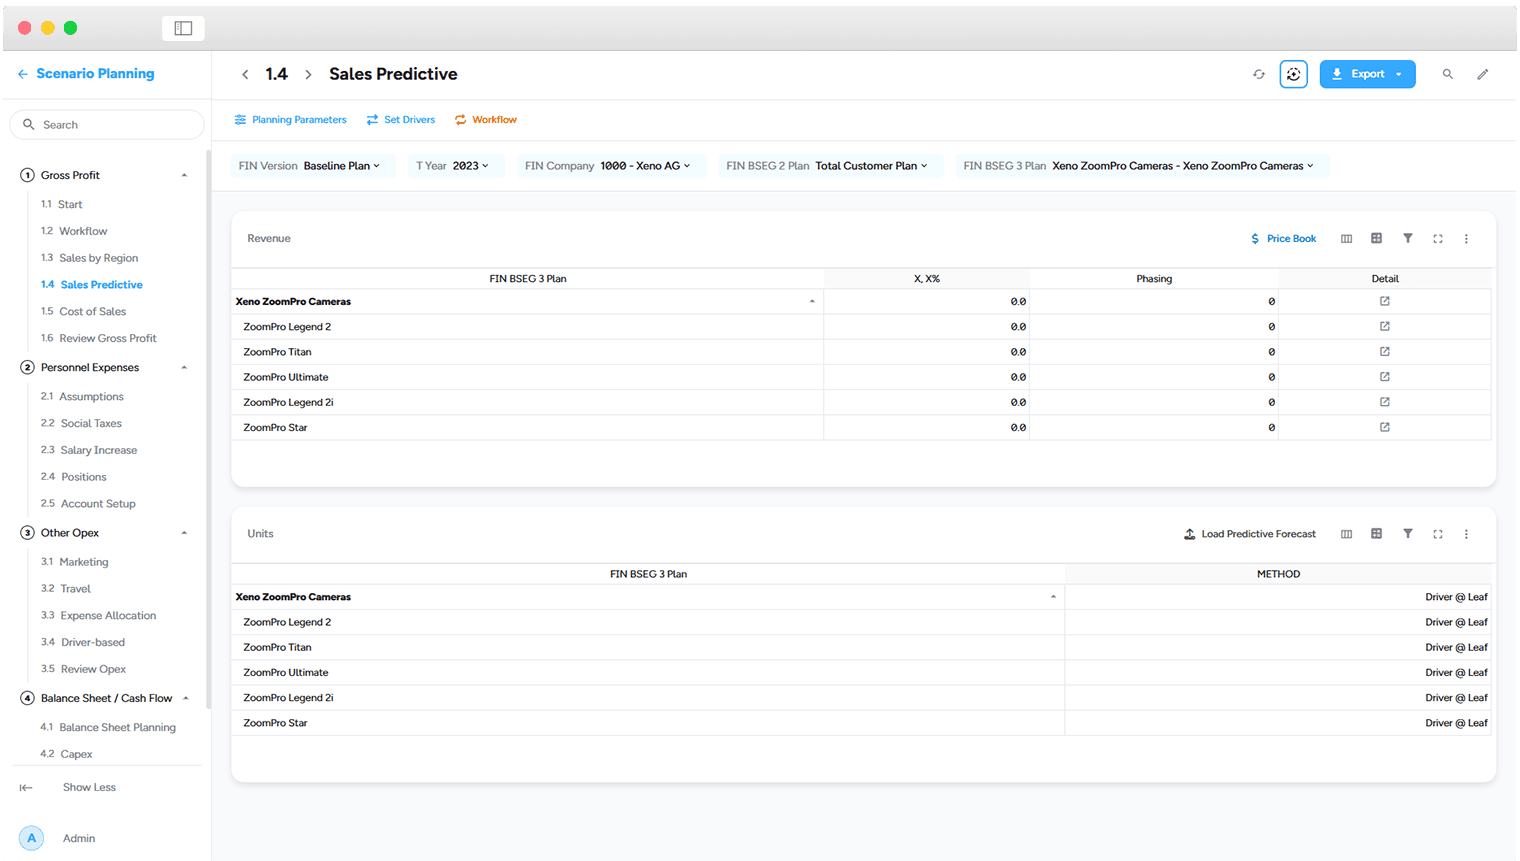Navigate to 1.6 Review Gross Profit
Image resolution: width=1520 pixels, height=861 pixels.
pyautogui.click(x=99, y=338)
